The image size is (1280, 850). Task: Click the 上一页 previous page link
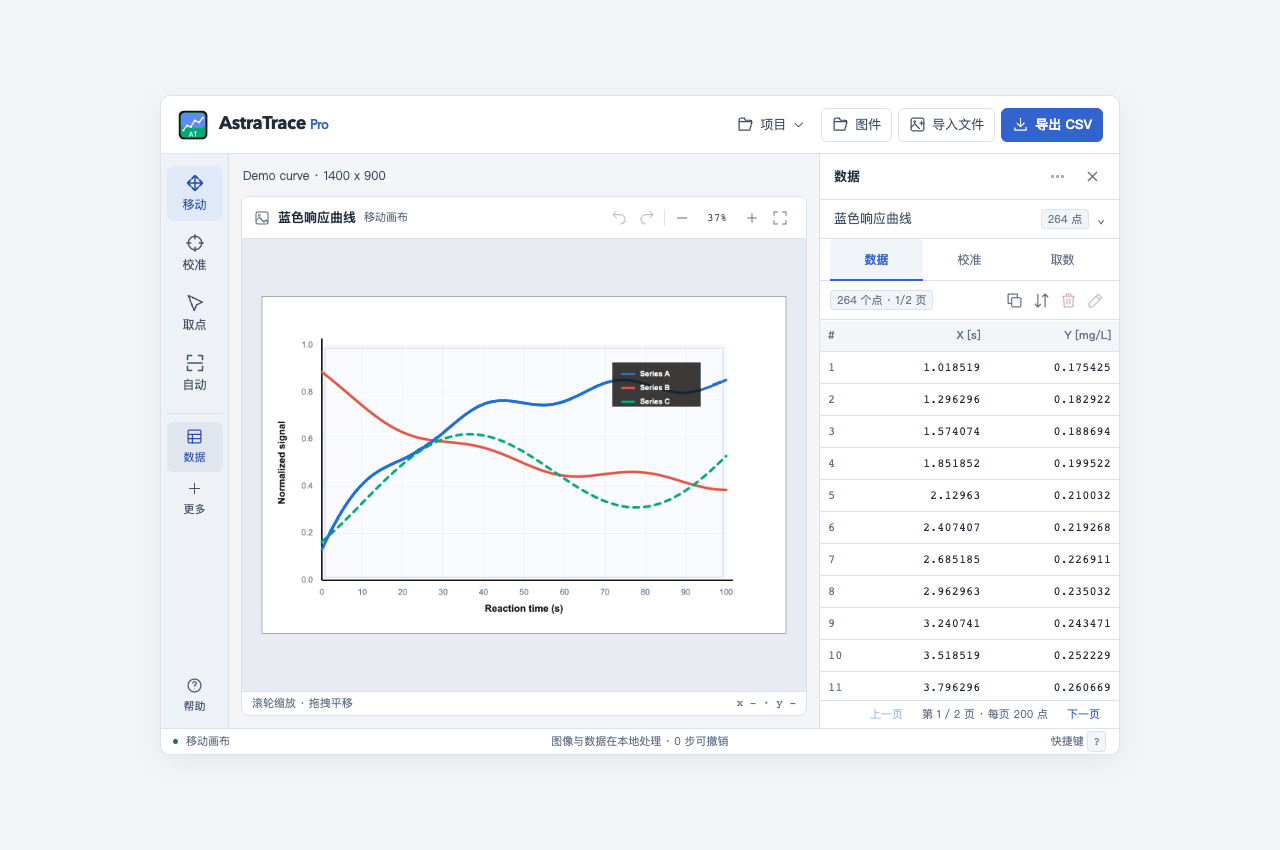point(886,714)
